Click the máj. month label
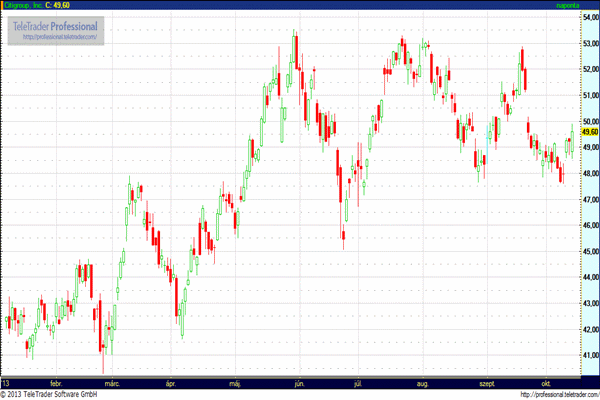600x400 pixels. pyautogui.click(x=235, y=382)
